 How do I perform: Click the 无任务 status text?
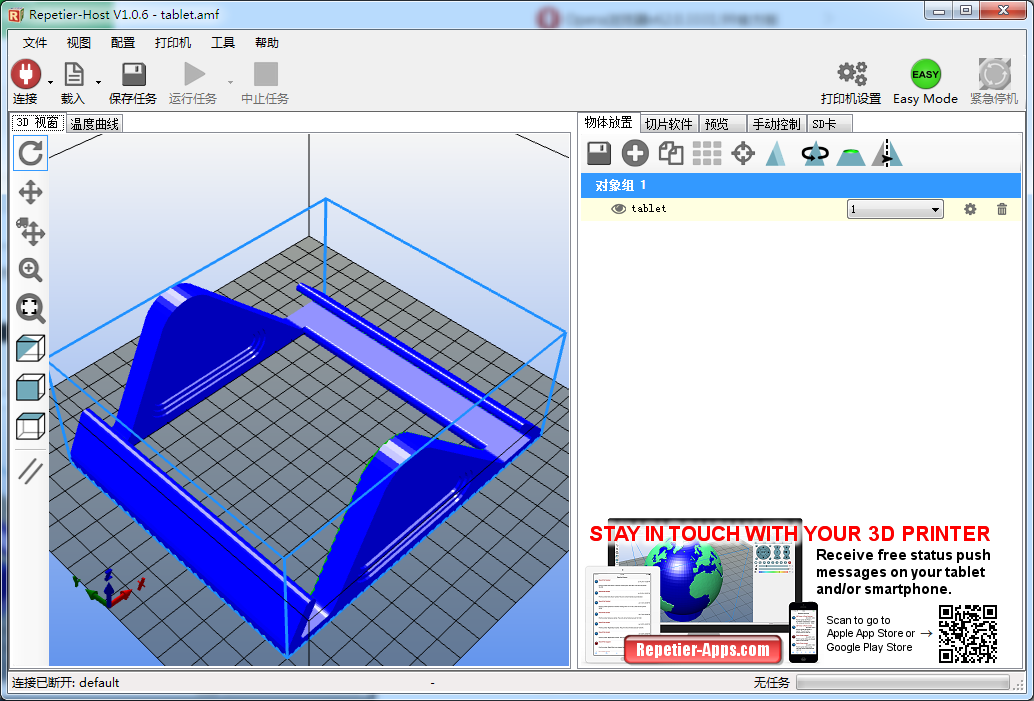coord(772,683)
